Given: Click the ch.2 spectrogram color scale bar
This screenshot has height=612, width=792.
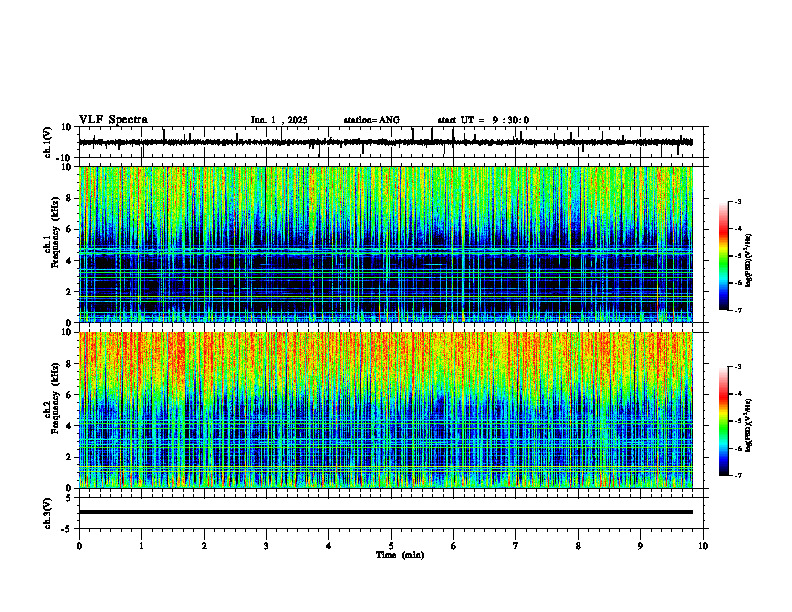Looking at the screenshot, I should point(723,421).
